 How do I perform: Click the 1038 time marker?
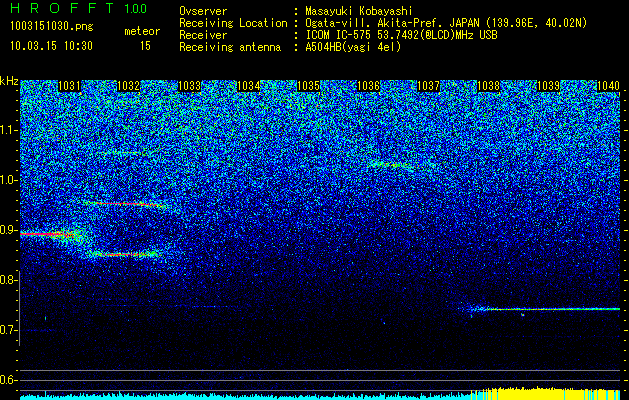[x=489, y=86]
